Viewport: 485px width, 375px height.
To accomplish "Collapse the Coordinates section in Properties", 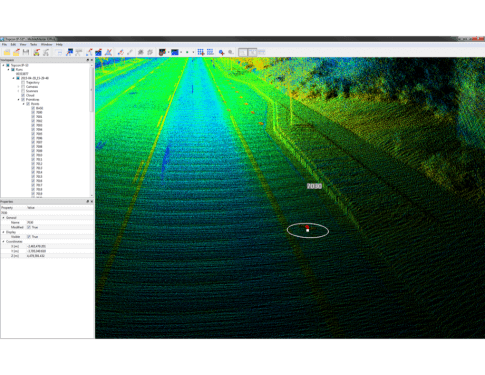I will coord(4,241).
